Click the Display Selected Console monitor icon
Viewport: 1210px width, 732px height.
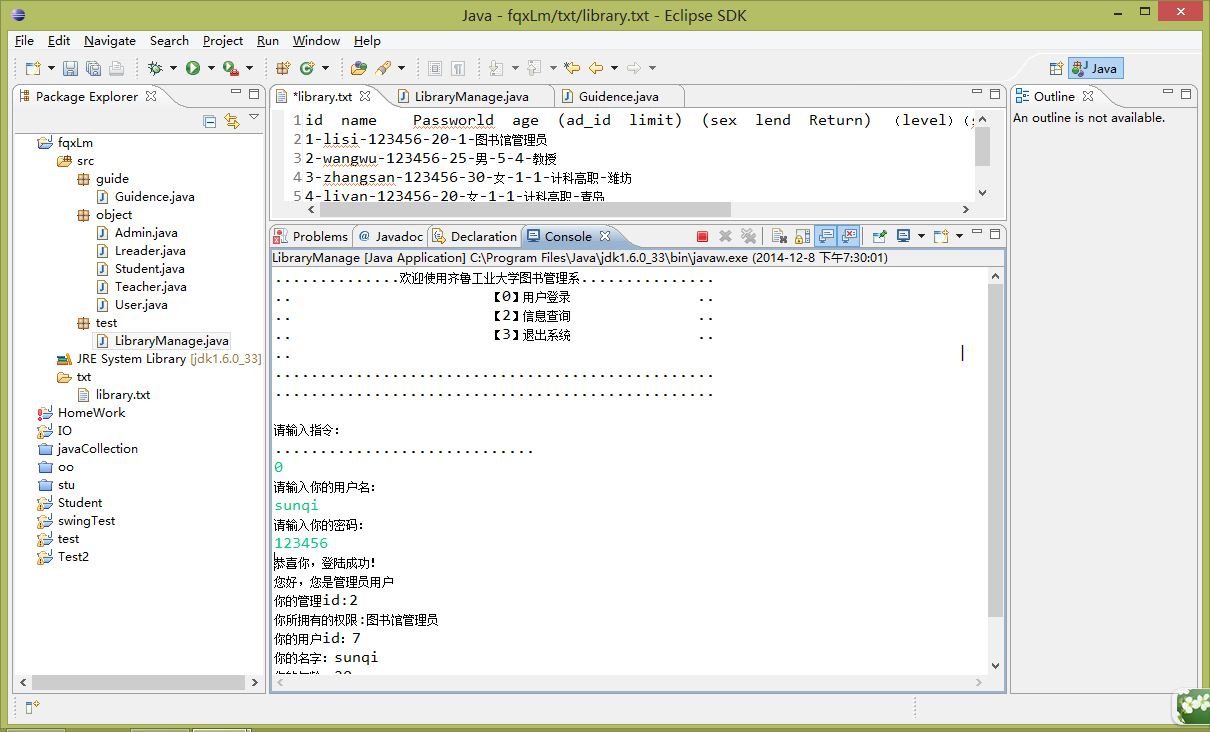[x=903, y=236]
